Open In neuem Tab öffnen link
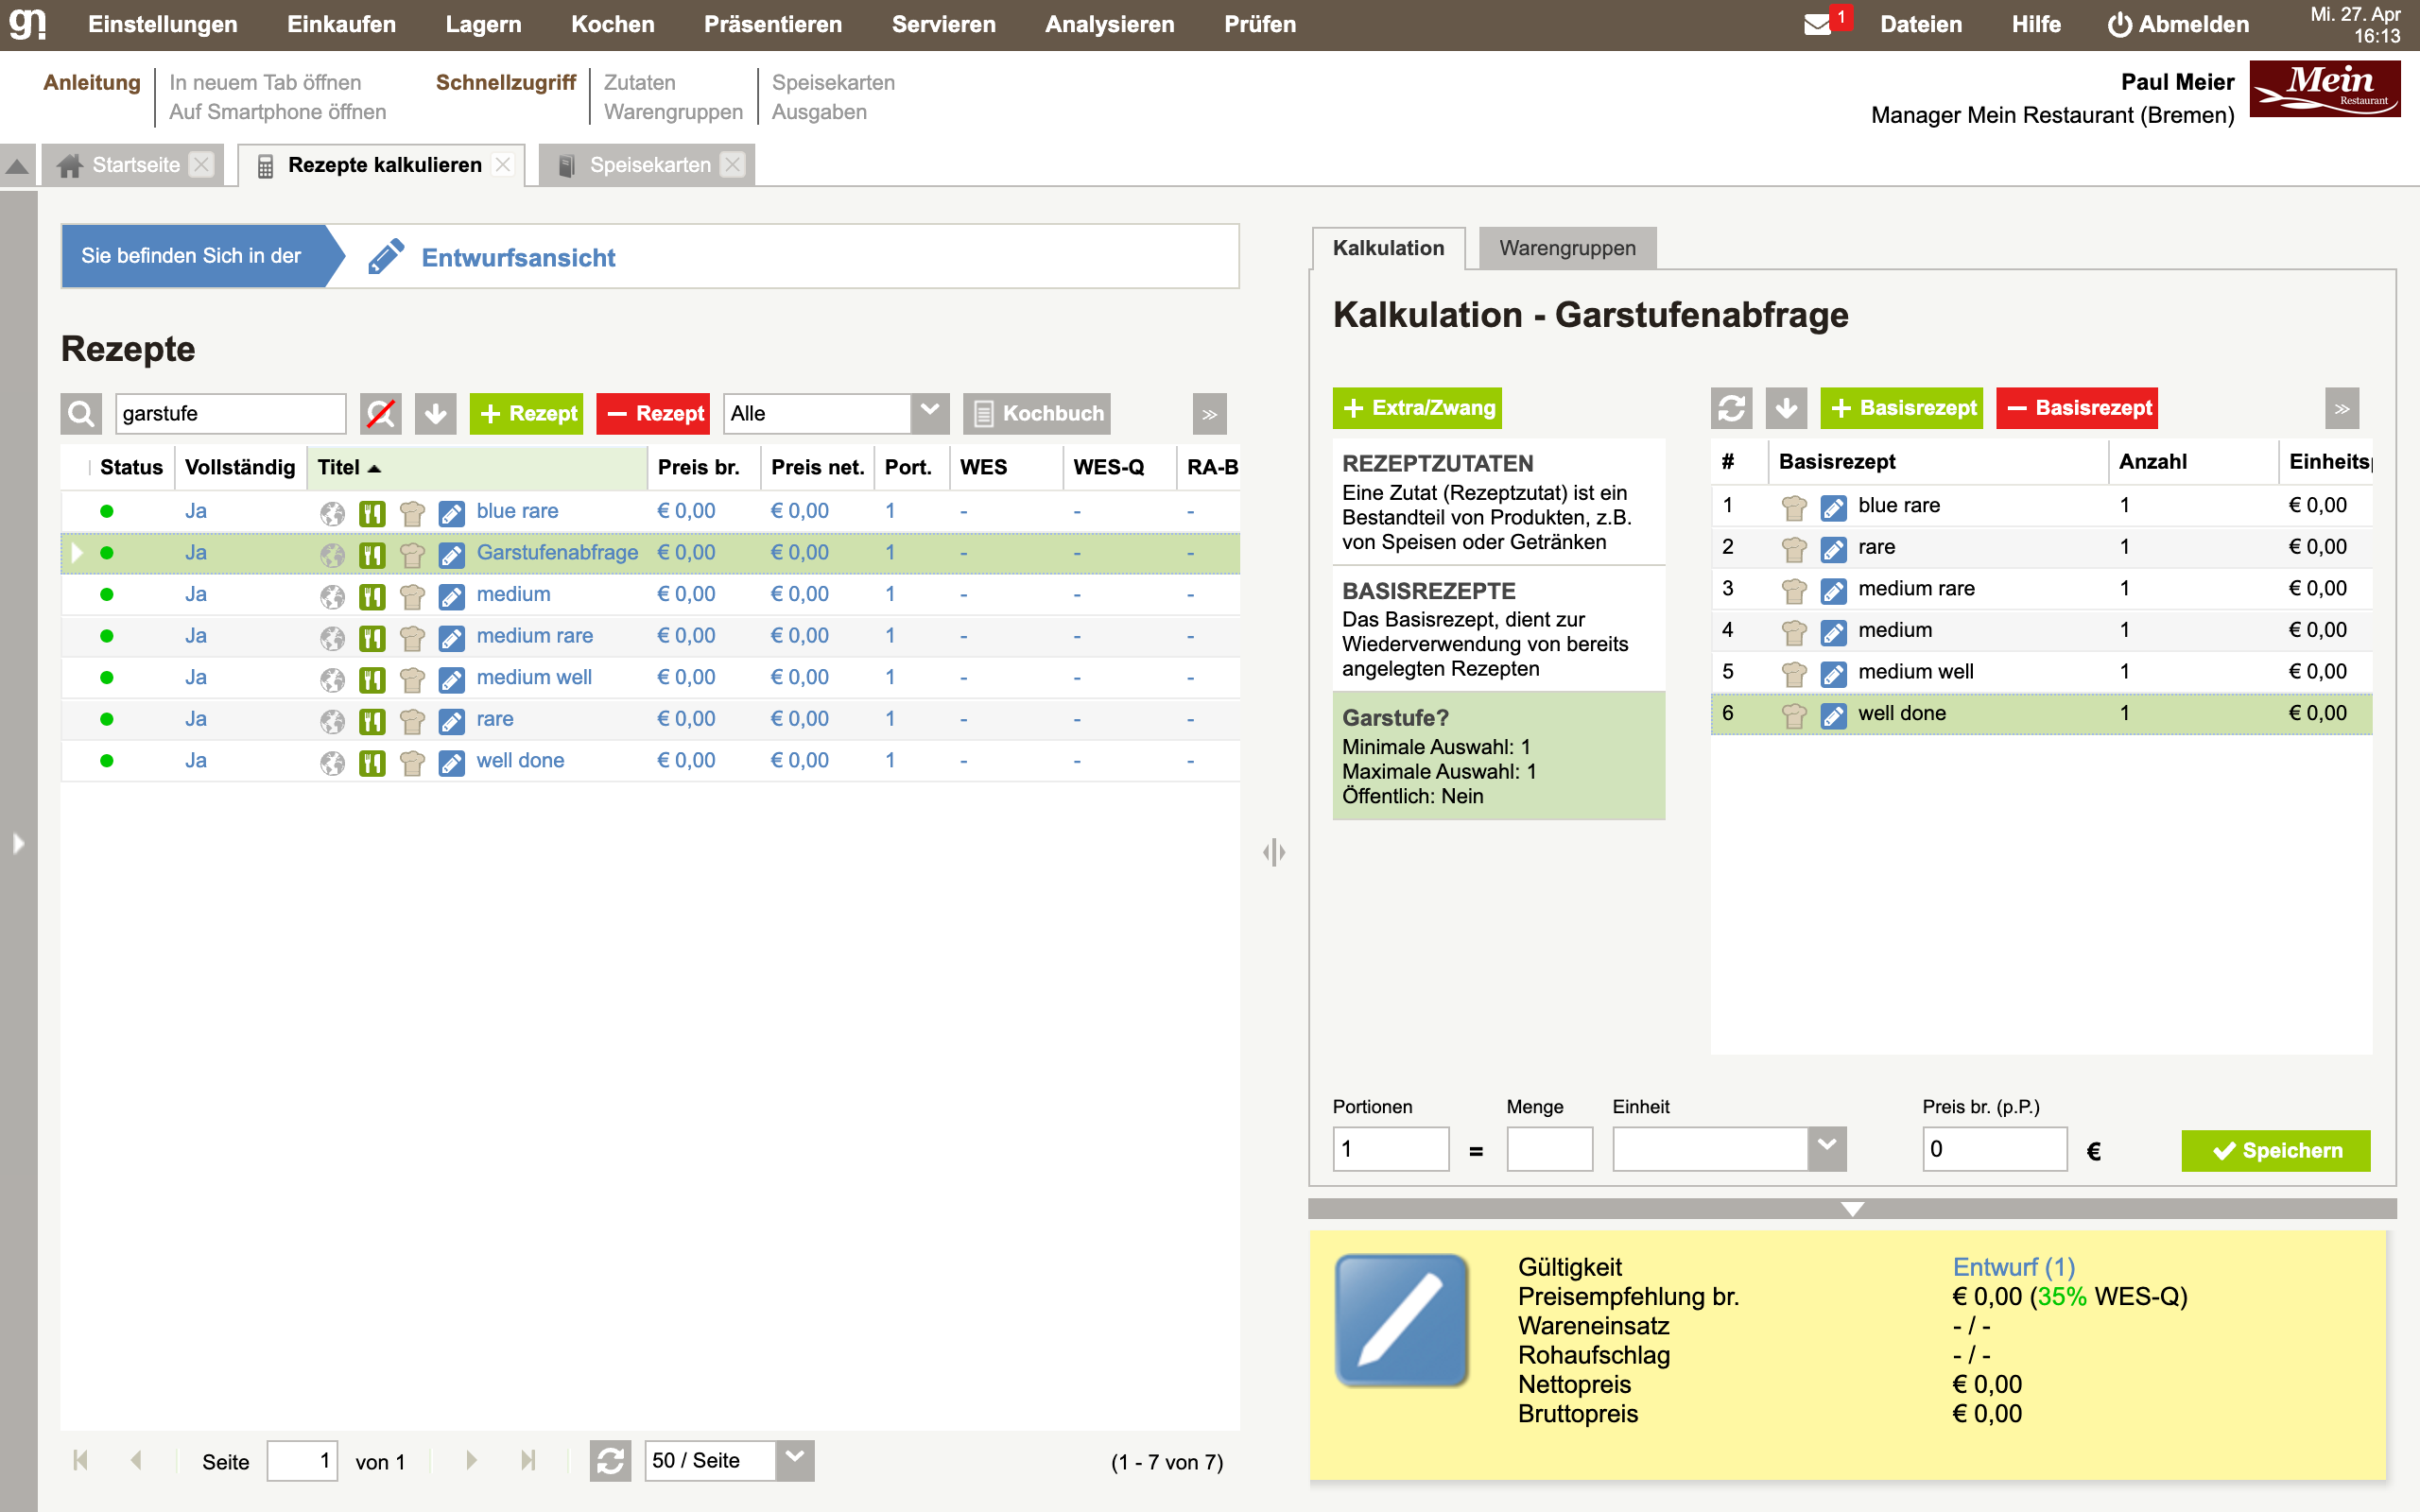The image size is (2420, 1512). 265,82
